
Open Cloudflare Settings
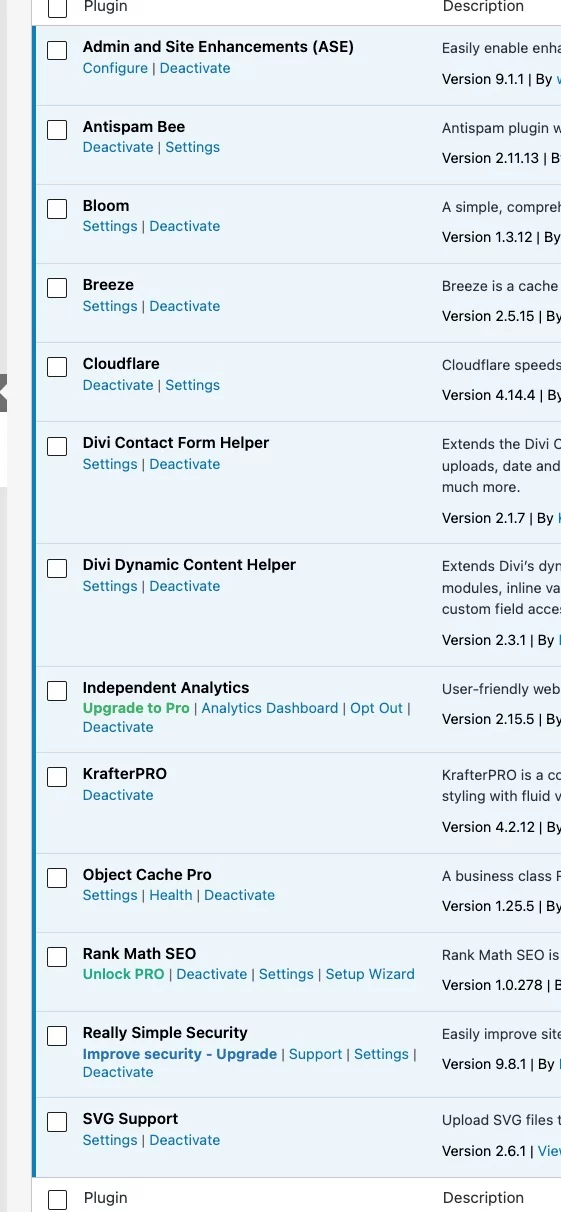pyautogui.click(x=193, y=385)
